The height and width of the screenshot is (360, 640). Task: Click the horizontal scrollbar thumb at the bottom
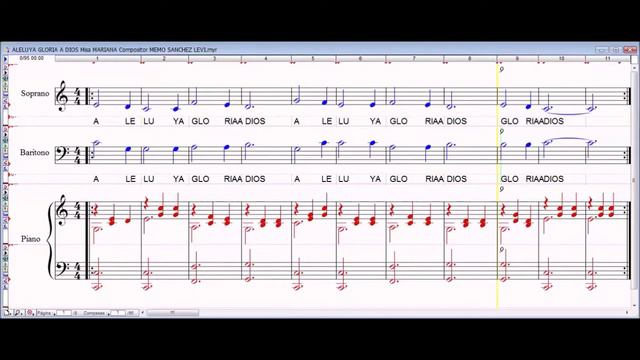[173, 313]
